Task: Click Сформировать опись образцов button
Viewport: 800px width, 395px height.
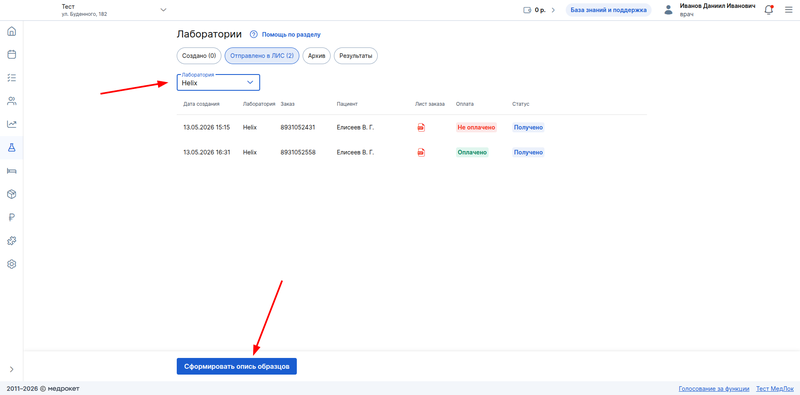Action: (x=237, y=366)
